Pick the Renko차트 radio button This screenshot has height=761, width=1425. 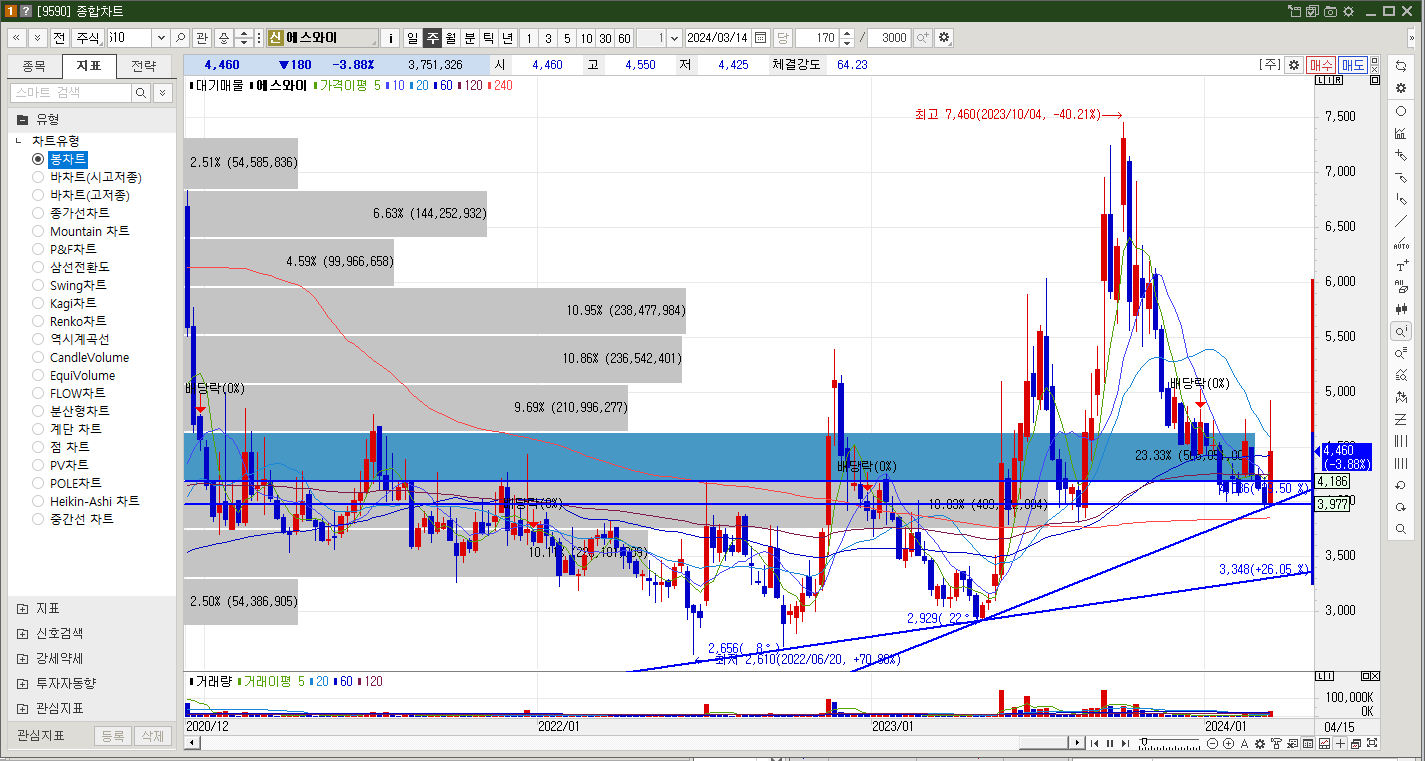pos(38,321)
